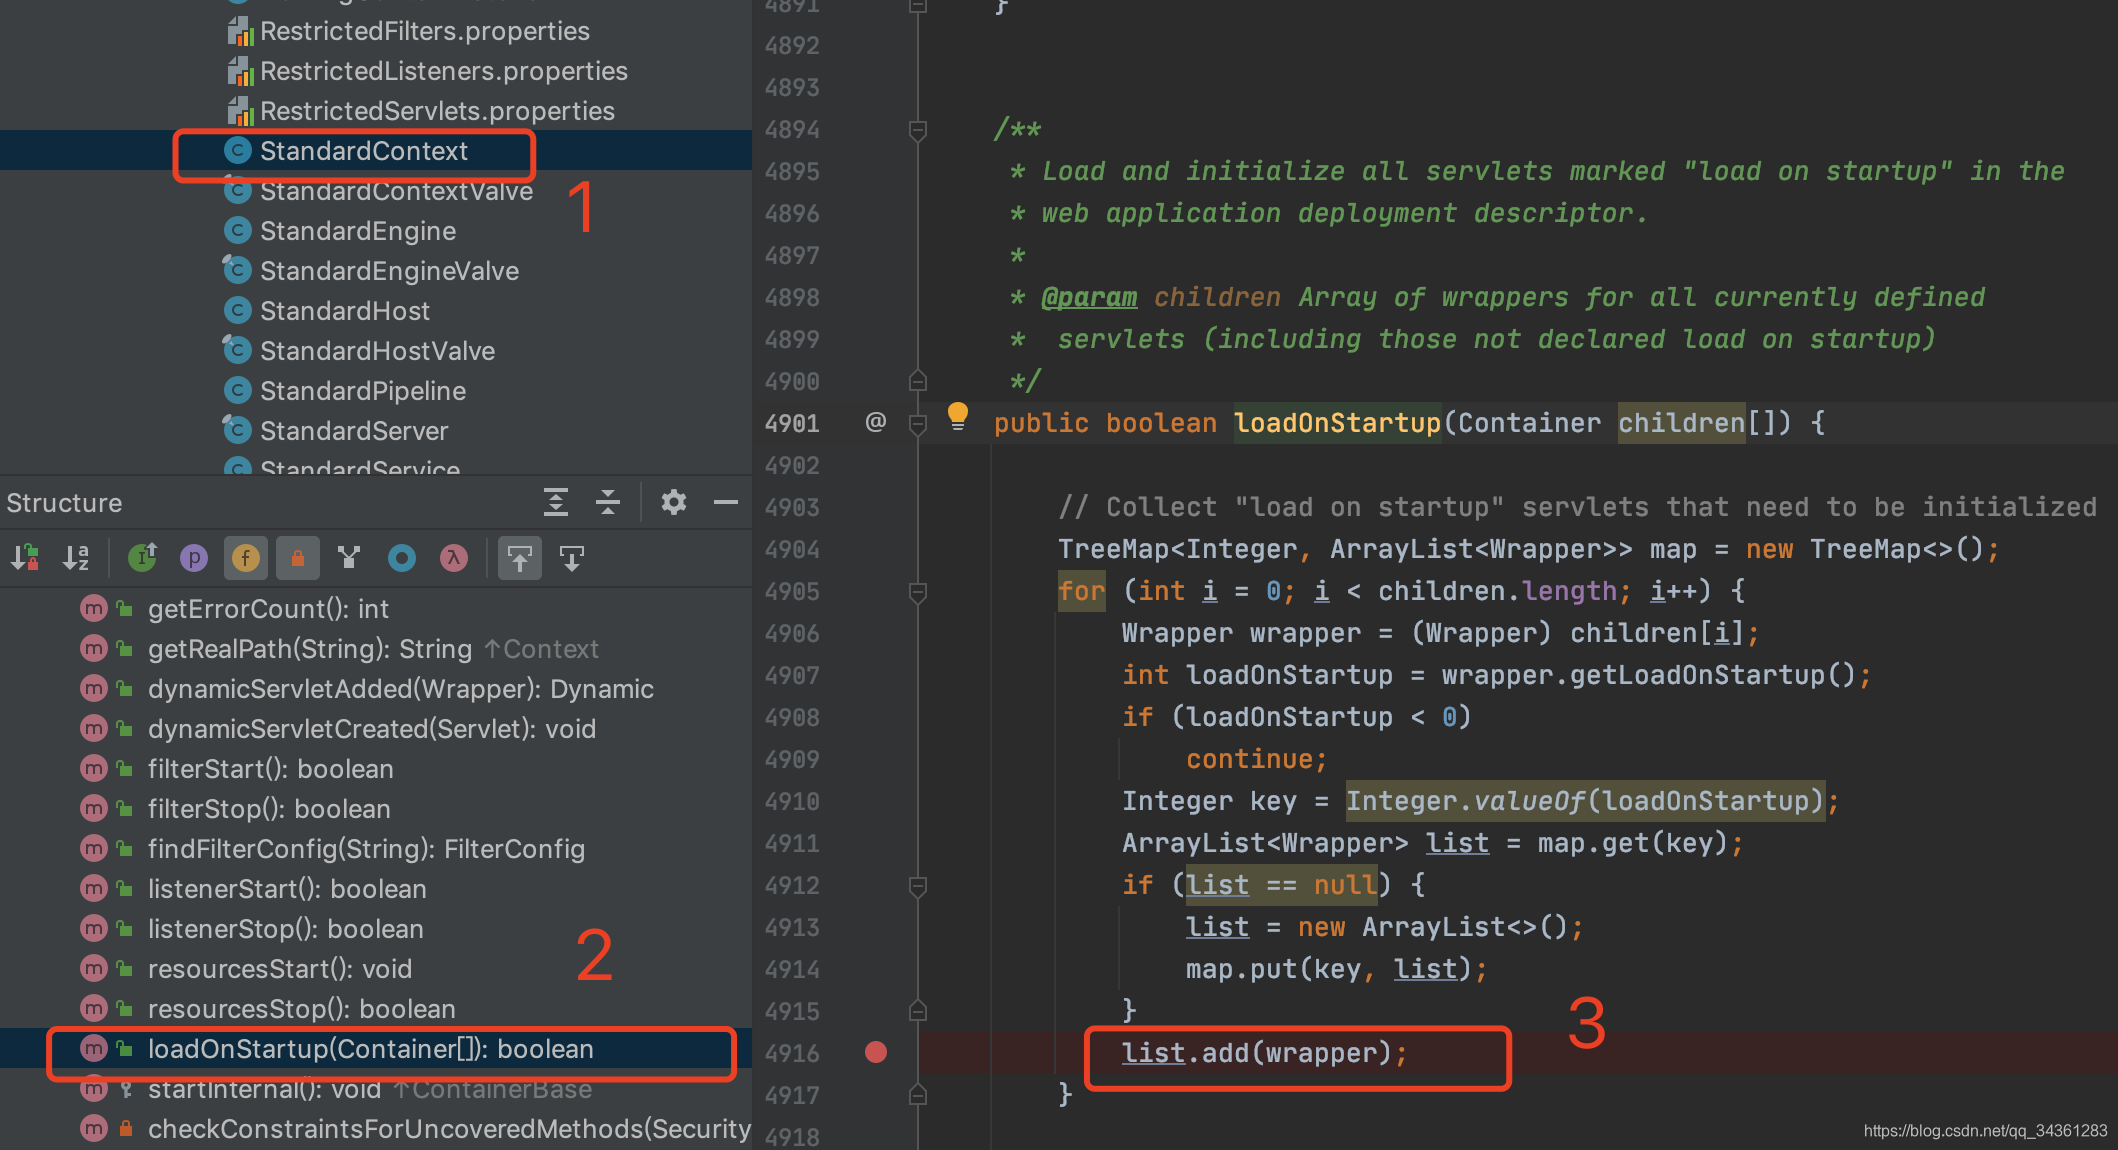The width and height of the screenshot is (2118, 1150).
Task: Jump to dynamicServletAdded(Wrapper) method
Action: (400, 689)
